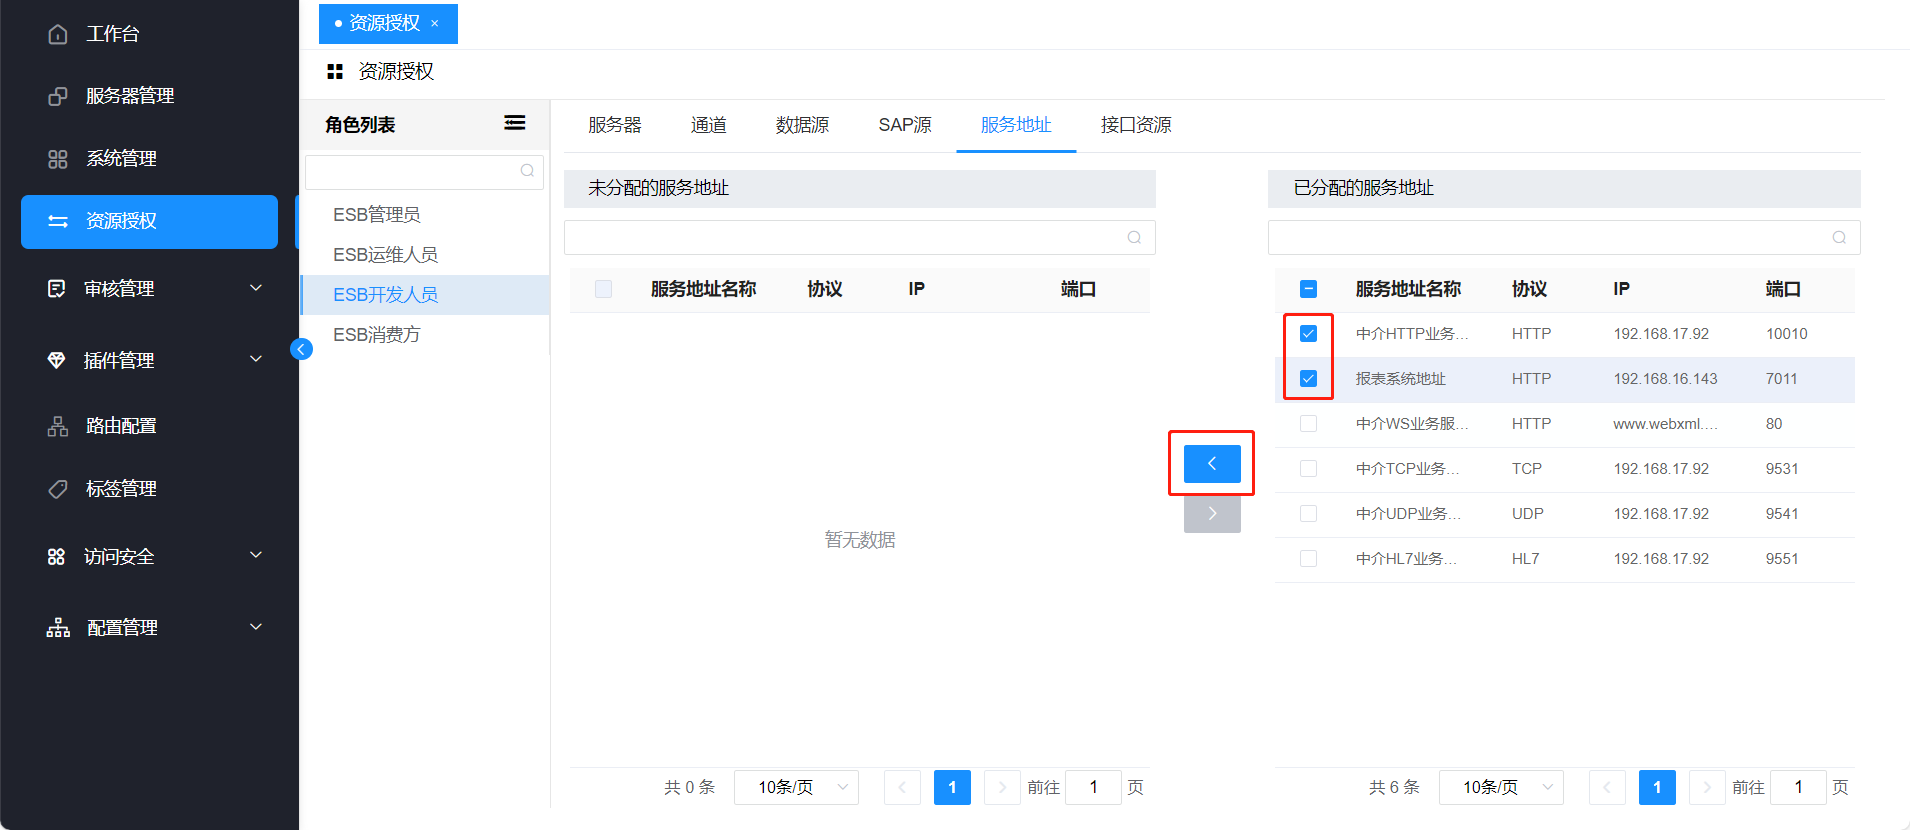The width and height of the screenshot is (1910, 830).
Task: Click page 1 button in unassigned pagination
Action: click(x=952, y=788)
